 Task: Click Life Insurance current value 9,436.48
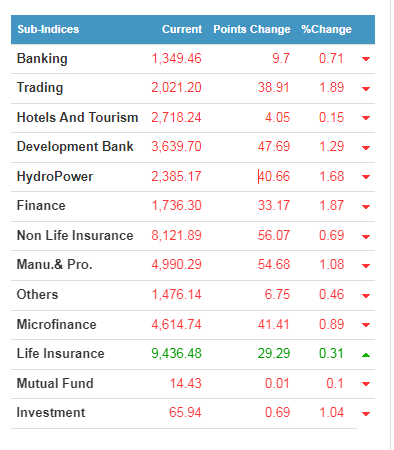[176, 354]
